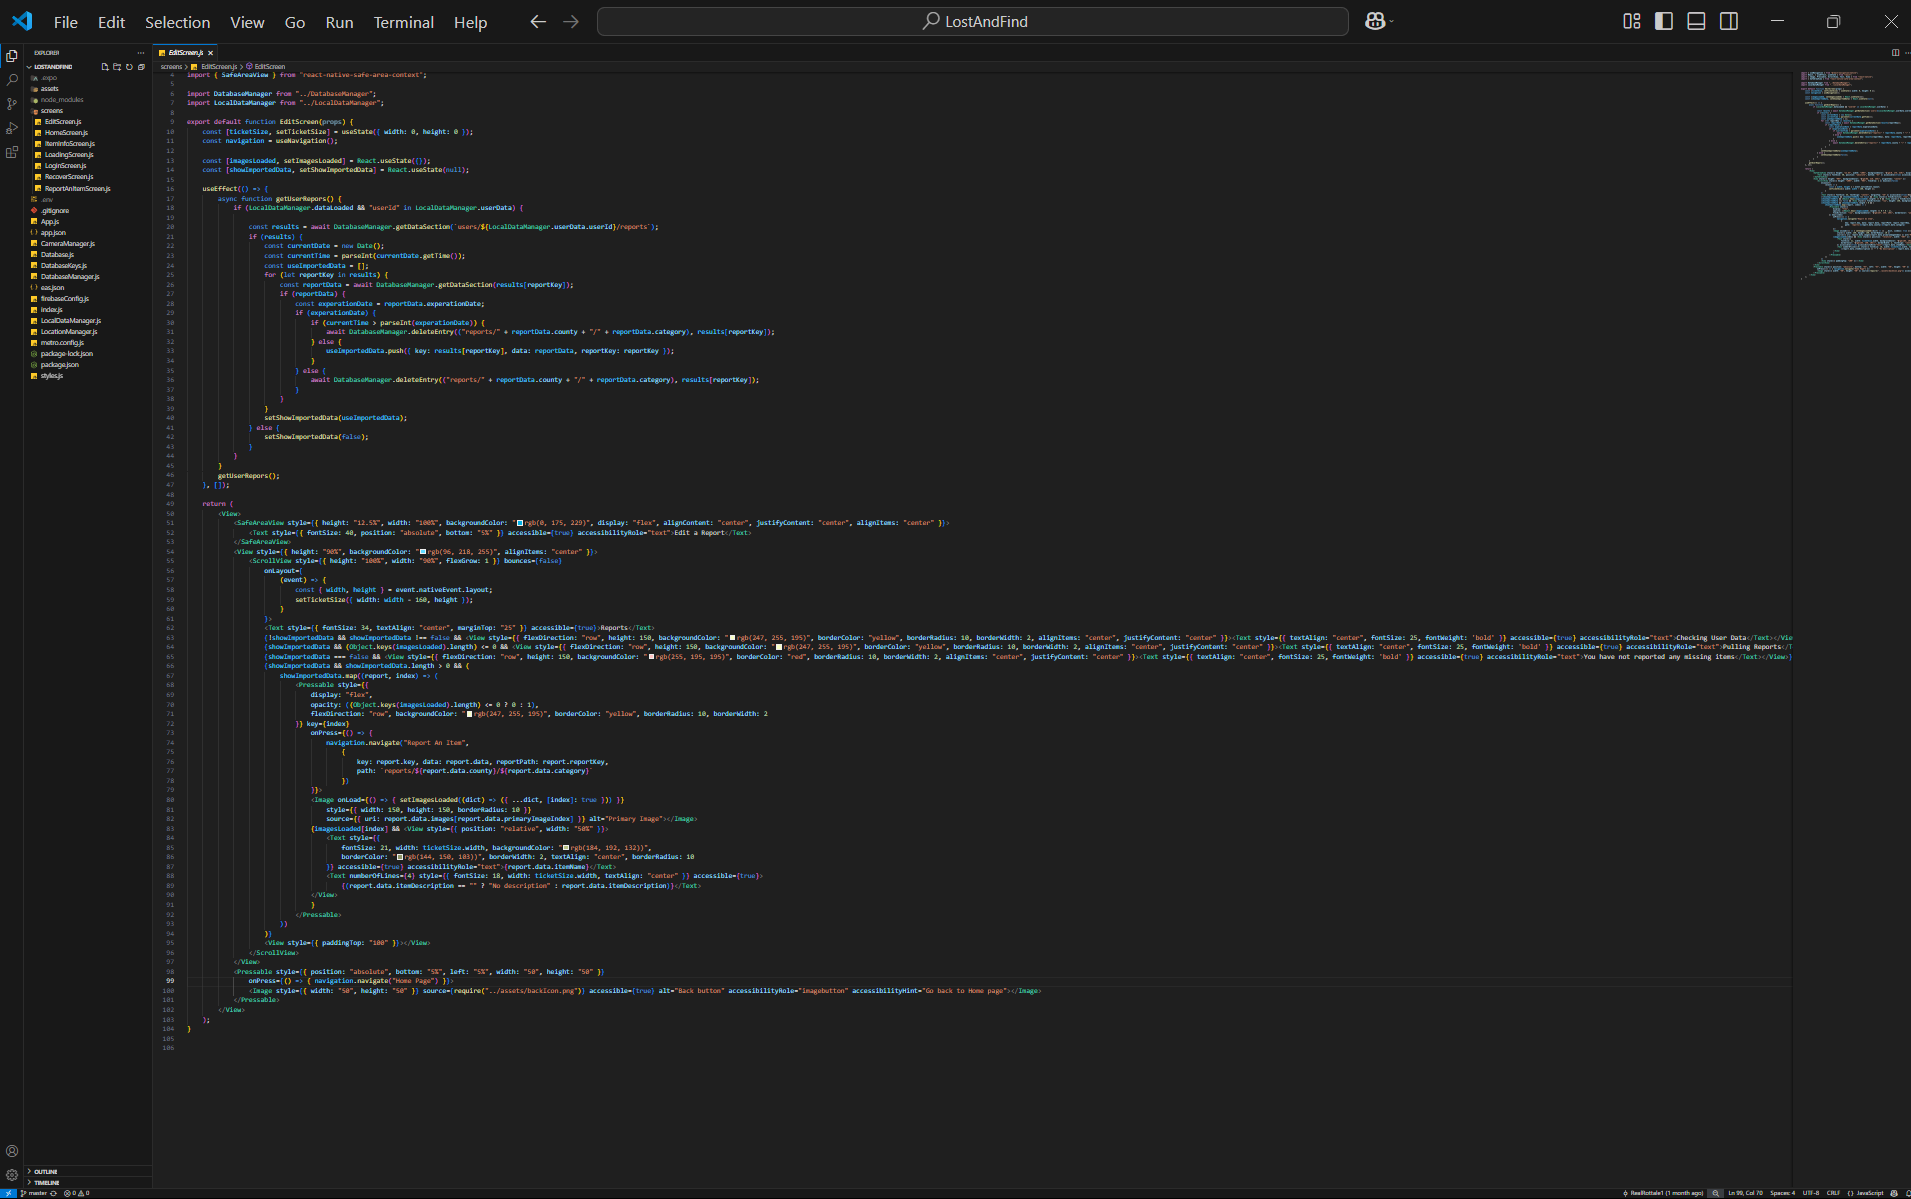Toggle the primary side bar
This screenshot has width=1911, height=1199.
pos(1664,21)
